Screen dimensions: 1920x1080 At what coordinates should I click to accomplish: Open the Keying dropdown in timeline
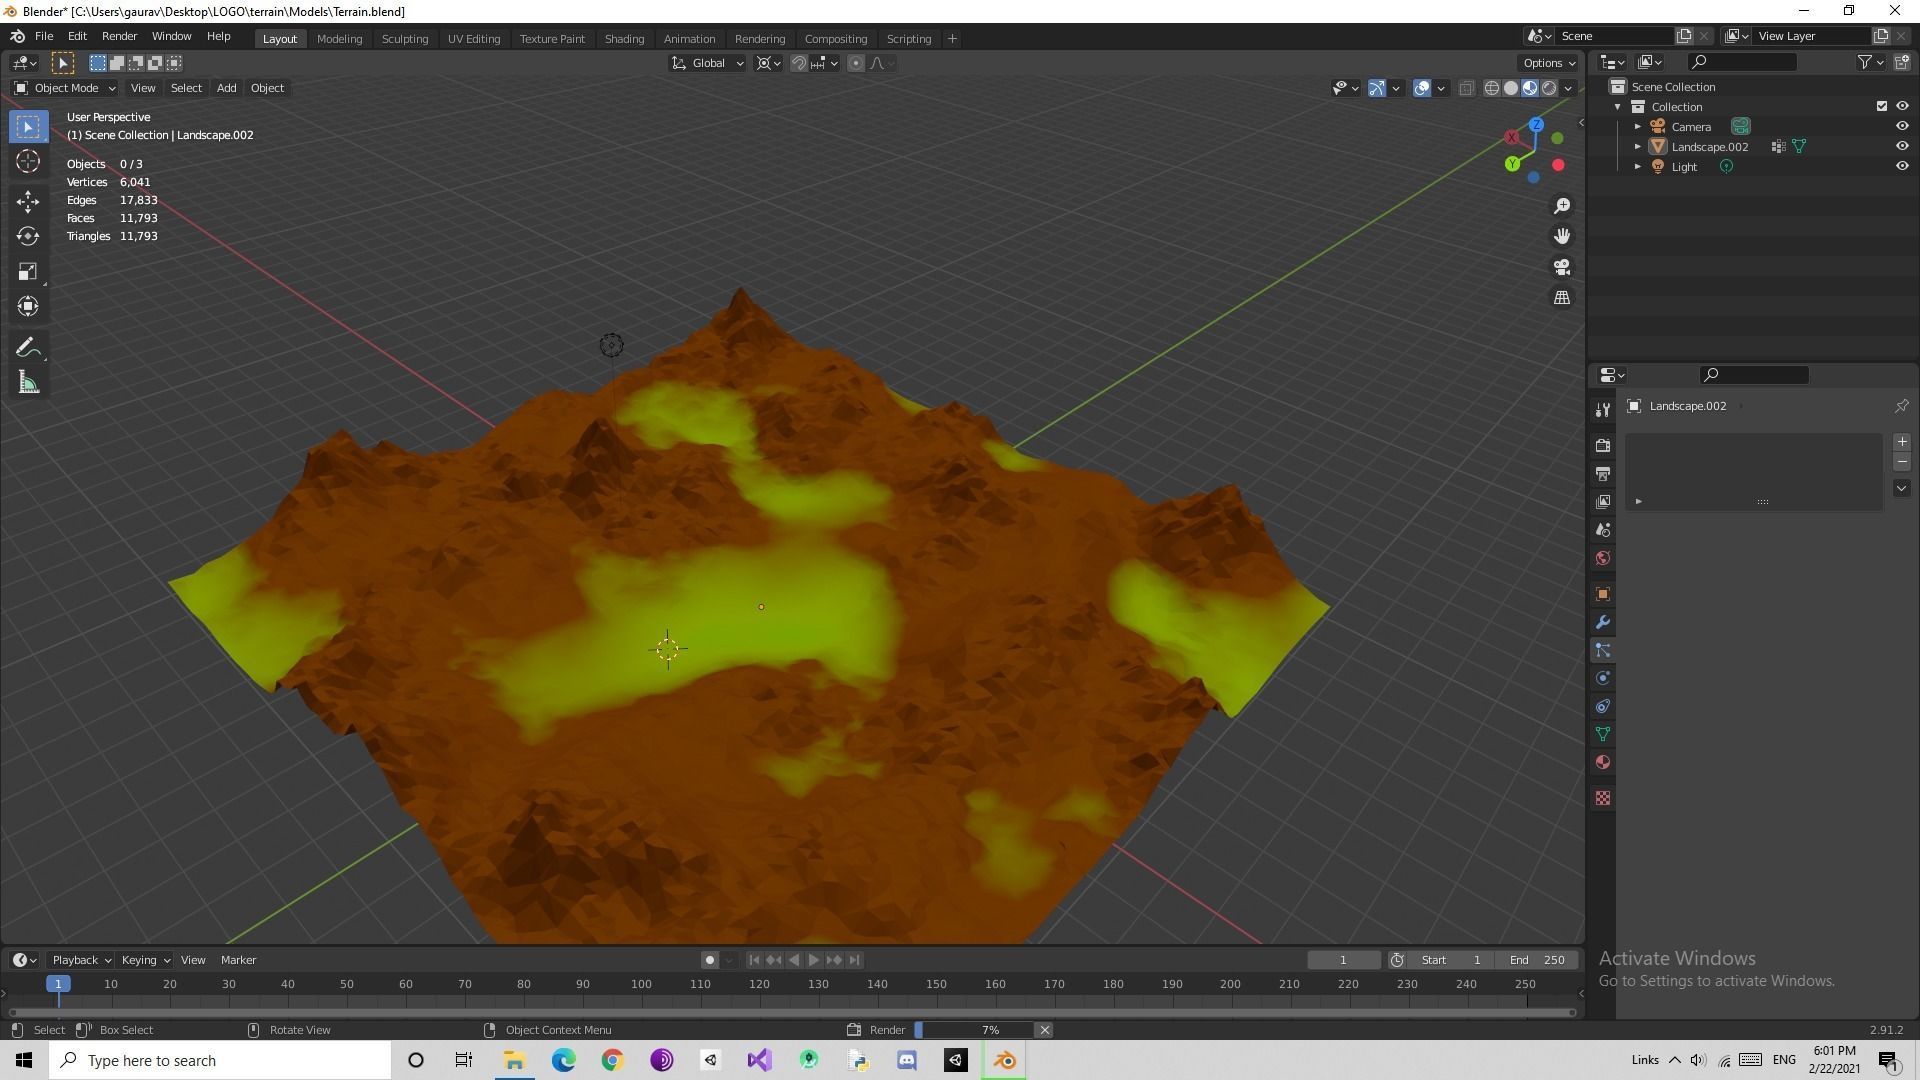click(x=145, y=960)
